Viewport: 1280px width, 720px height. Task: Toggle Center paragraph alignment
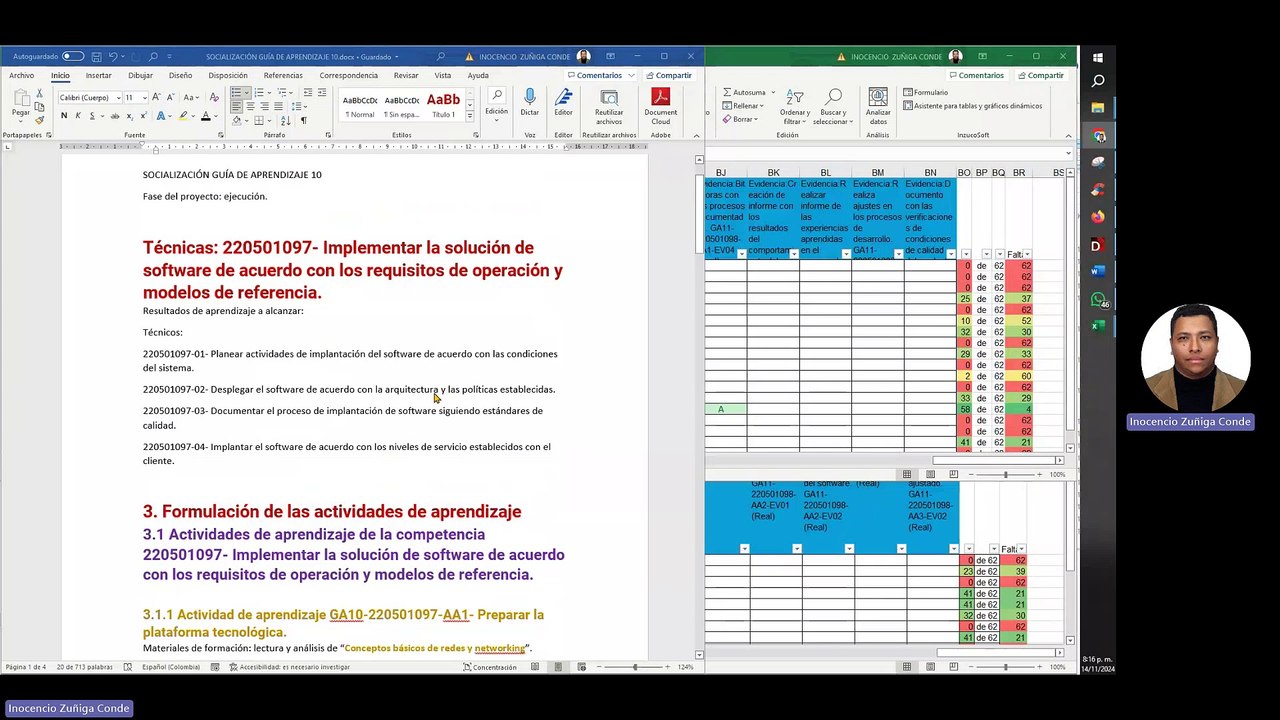251,106
